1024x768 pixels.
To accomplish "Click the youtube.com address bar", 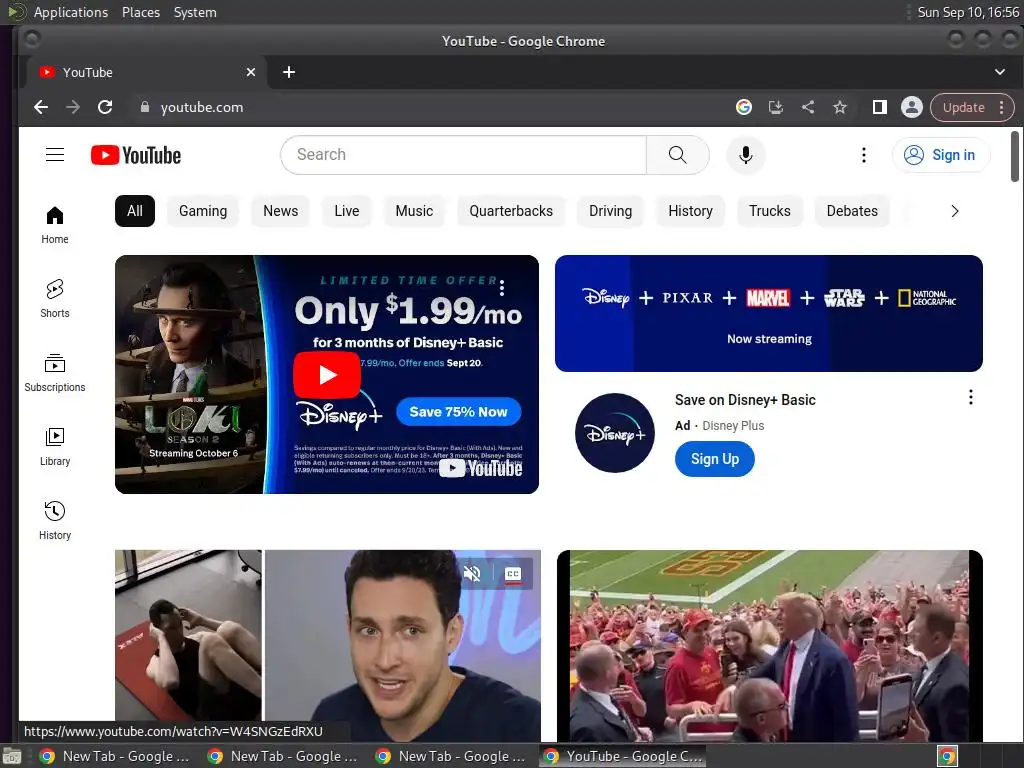I will (x=431, y=107).
